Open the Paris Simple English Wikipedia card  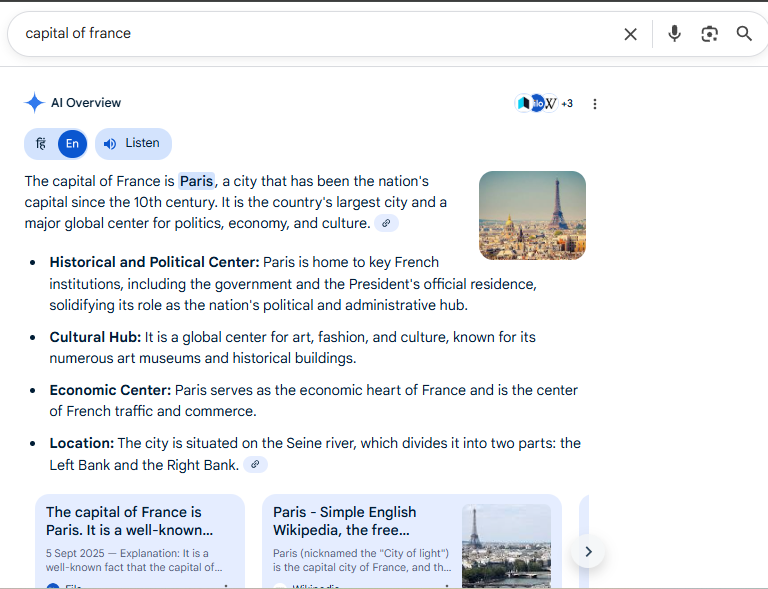coord(360,540)
